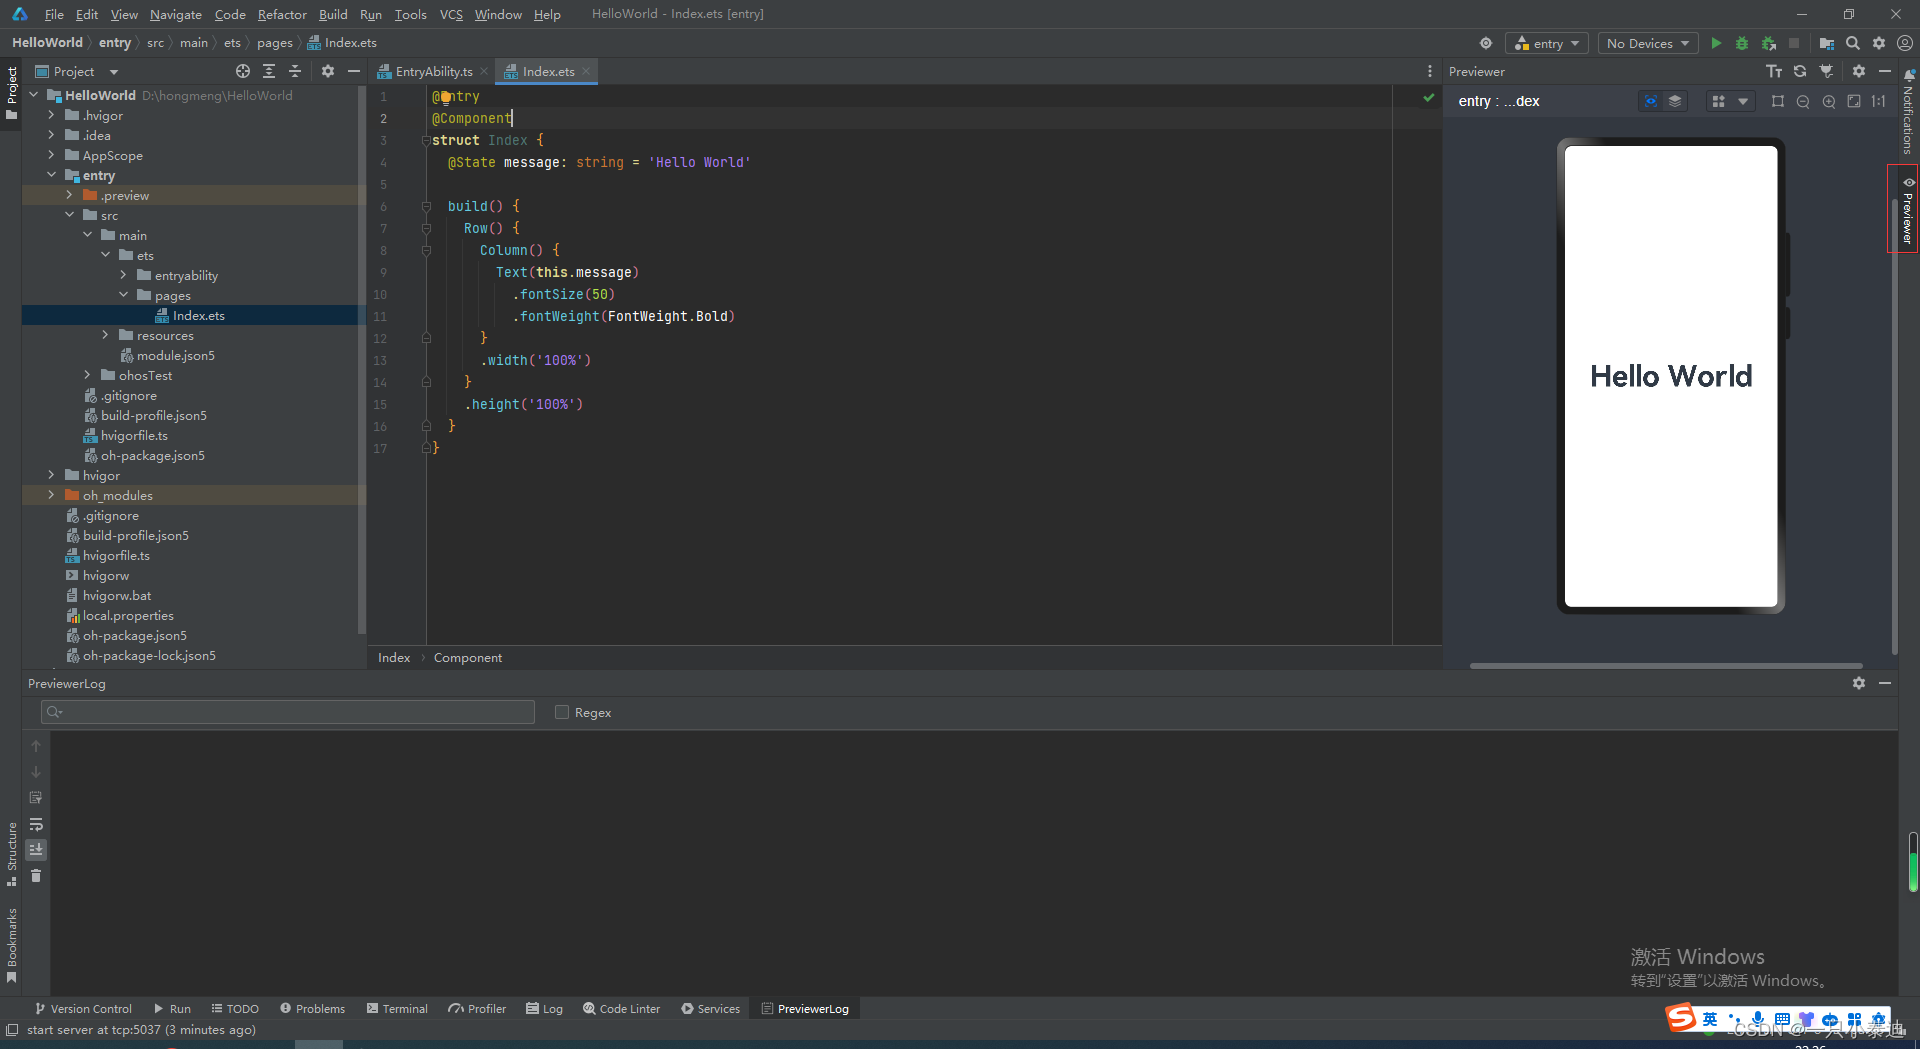The image size is (1920, 1049).
Task: Click the Previewer font size (Tt) icon
Action: 1774,71
